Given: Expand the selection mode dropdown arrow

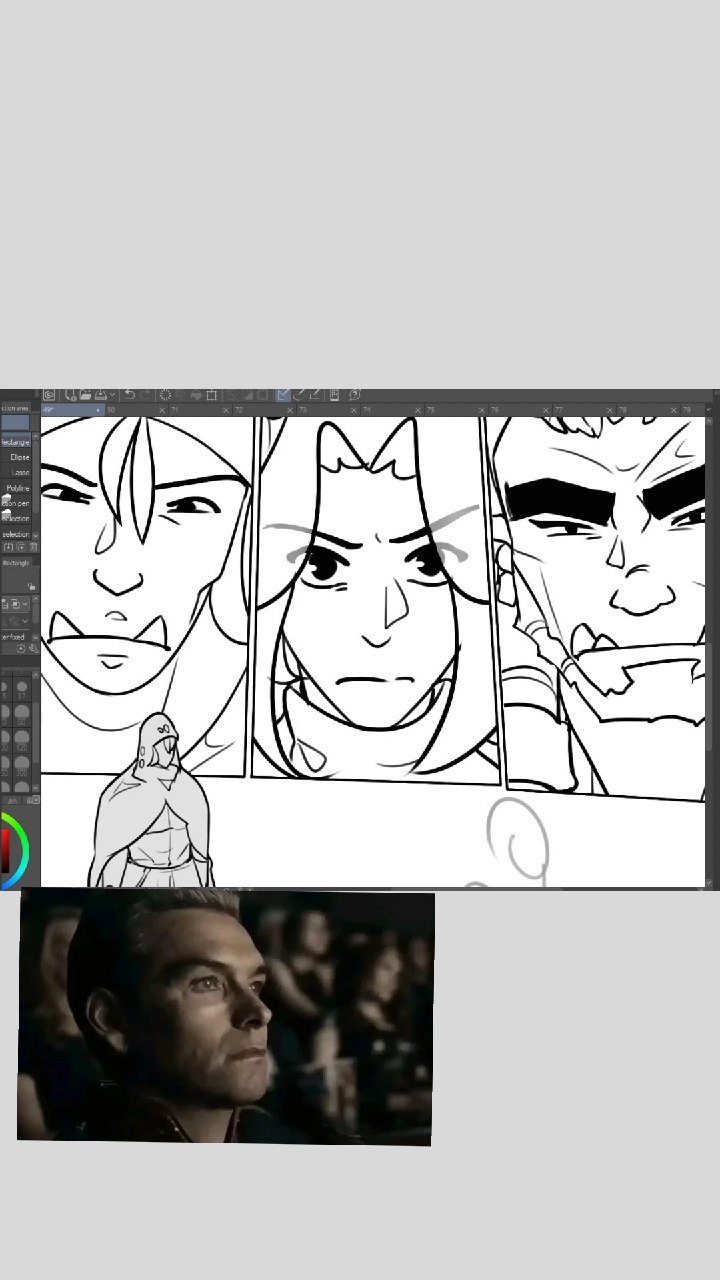Looking at the screenshot, I should click(x=25, y=604).
